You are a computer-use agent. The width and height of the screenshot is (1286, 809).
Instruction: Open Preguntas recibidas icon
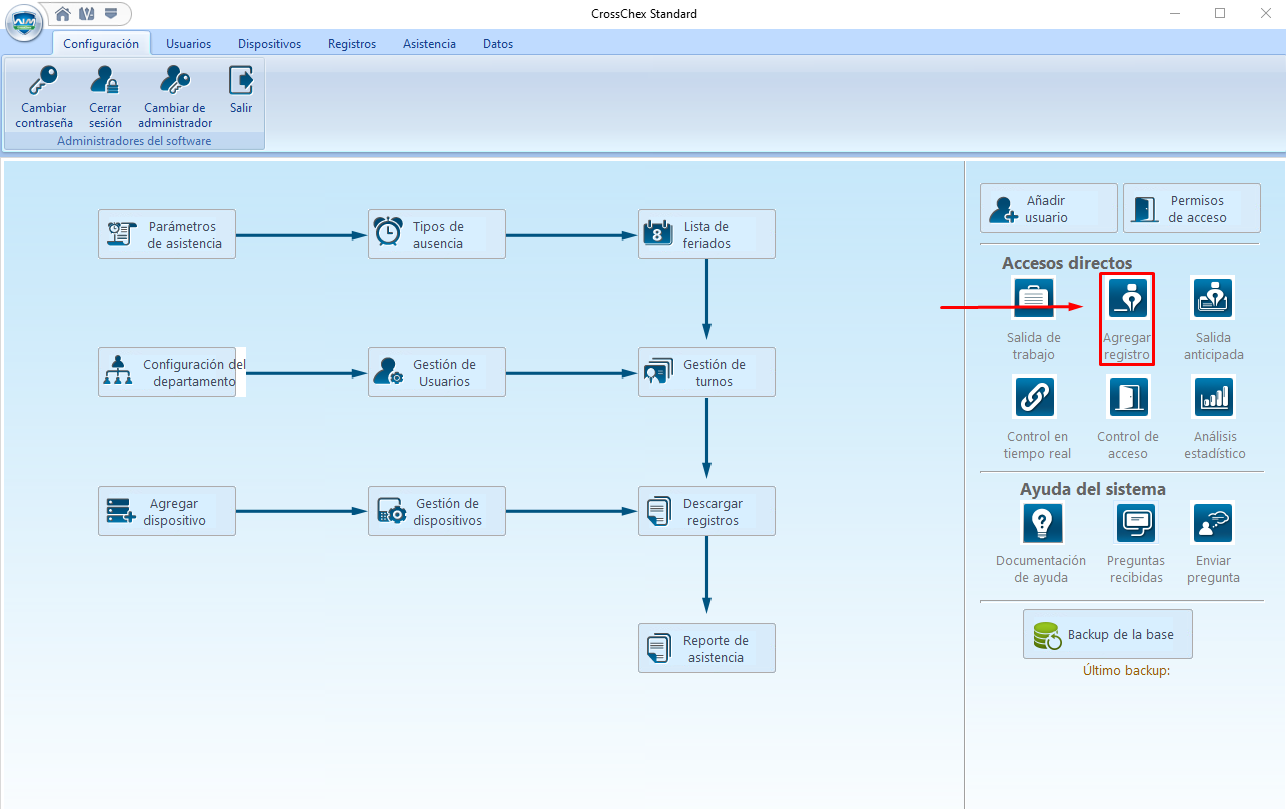pyautogui.click(x=1137, y=521)
